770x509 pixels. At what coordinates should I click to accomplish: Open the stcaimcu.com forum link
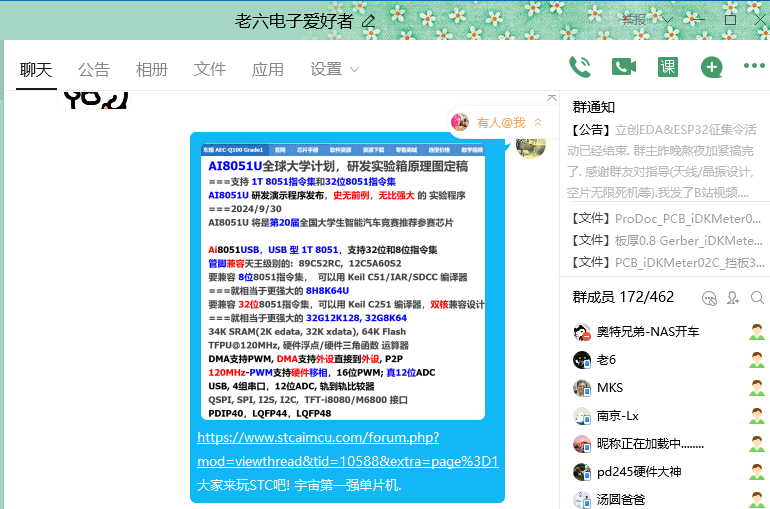(x=348, y=449)
